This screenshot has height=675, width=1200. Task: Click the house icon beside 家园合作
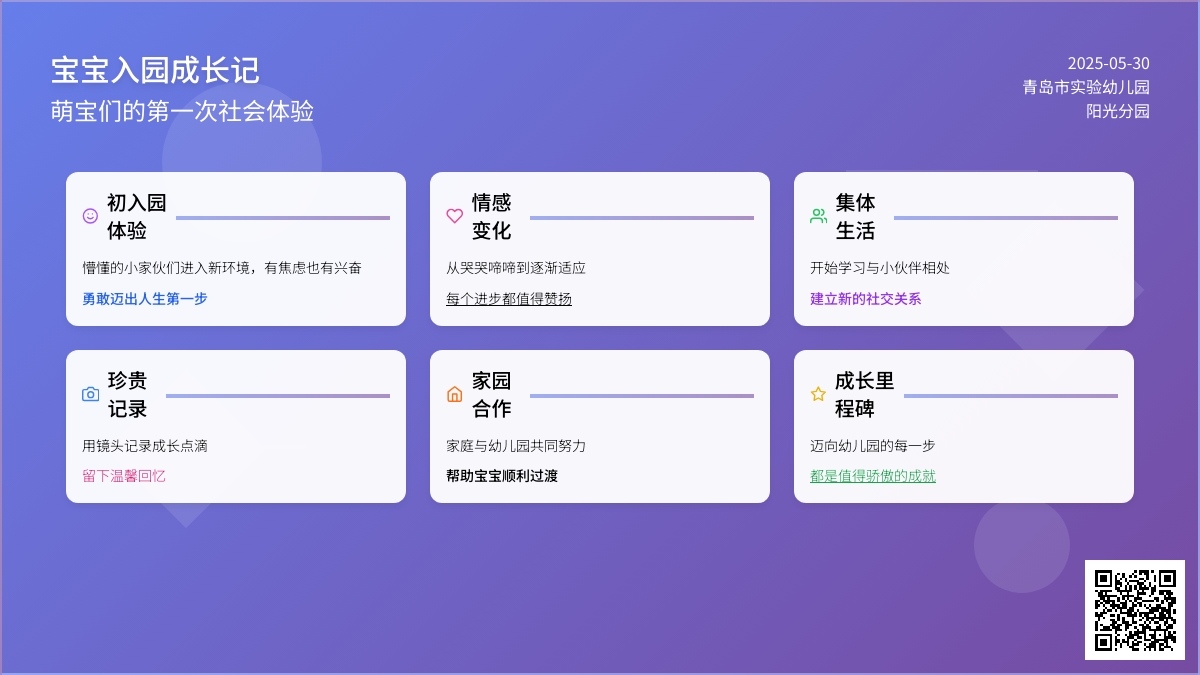point(454,394)
